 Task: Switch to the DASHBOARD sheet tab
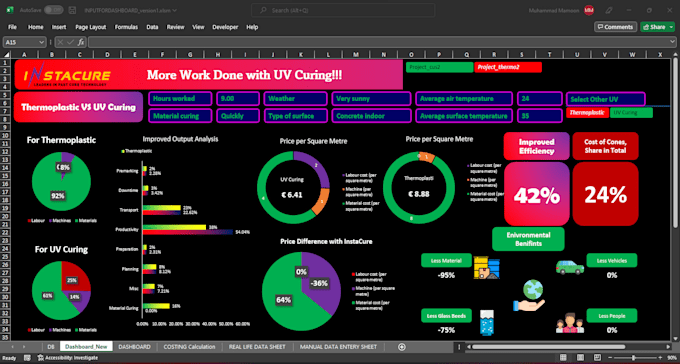pos(134,347)
